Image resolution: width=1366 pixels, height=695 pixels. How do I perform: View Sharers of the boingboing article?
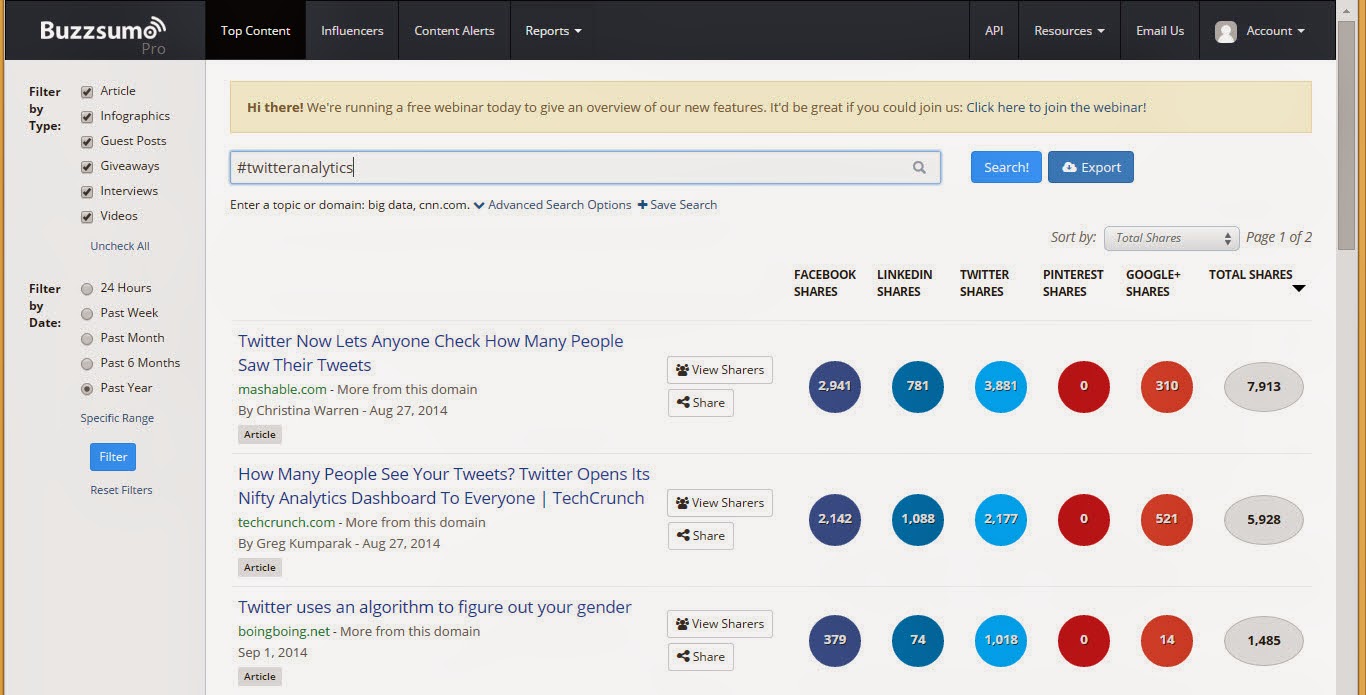[x=720, y=624]
